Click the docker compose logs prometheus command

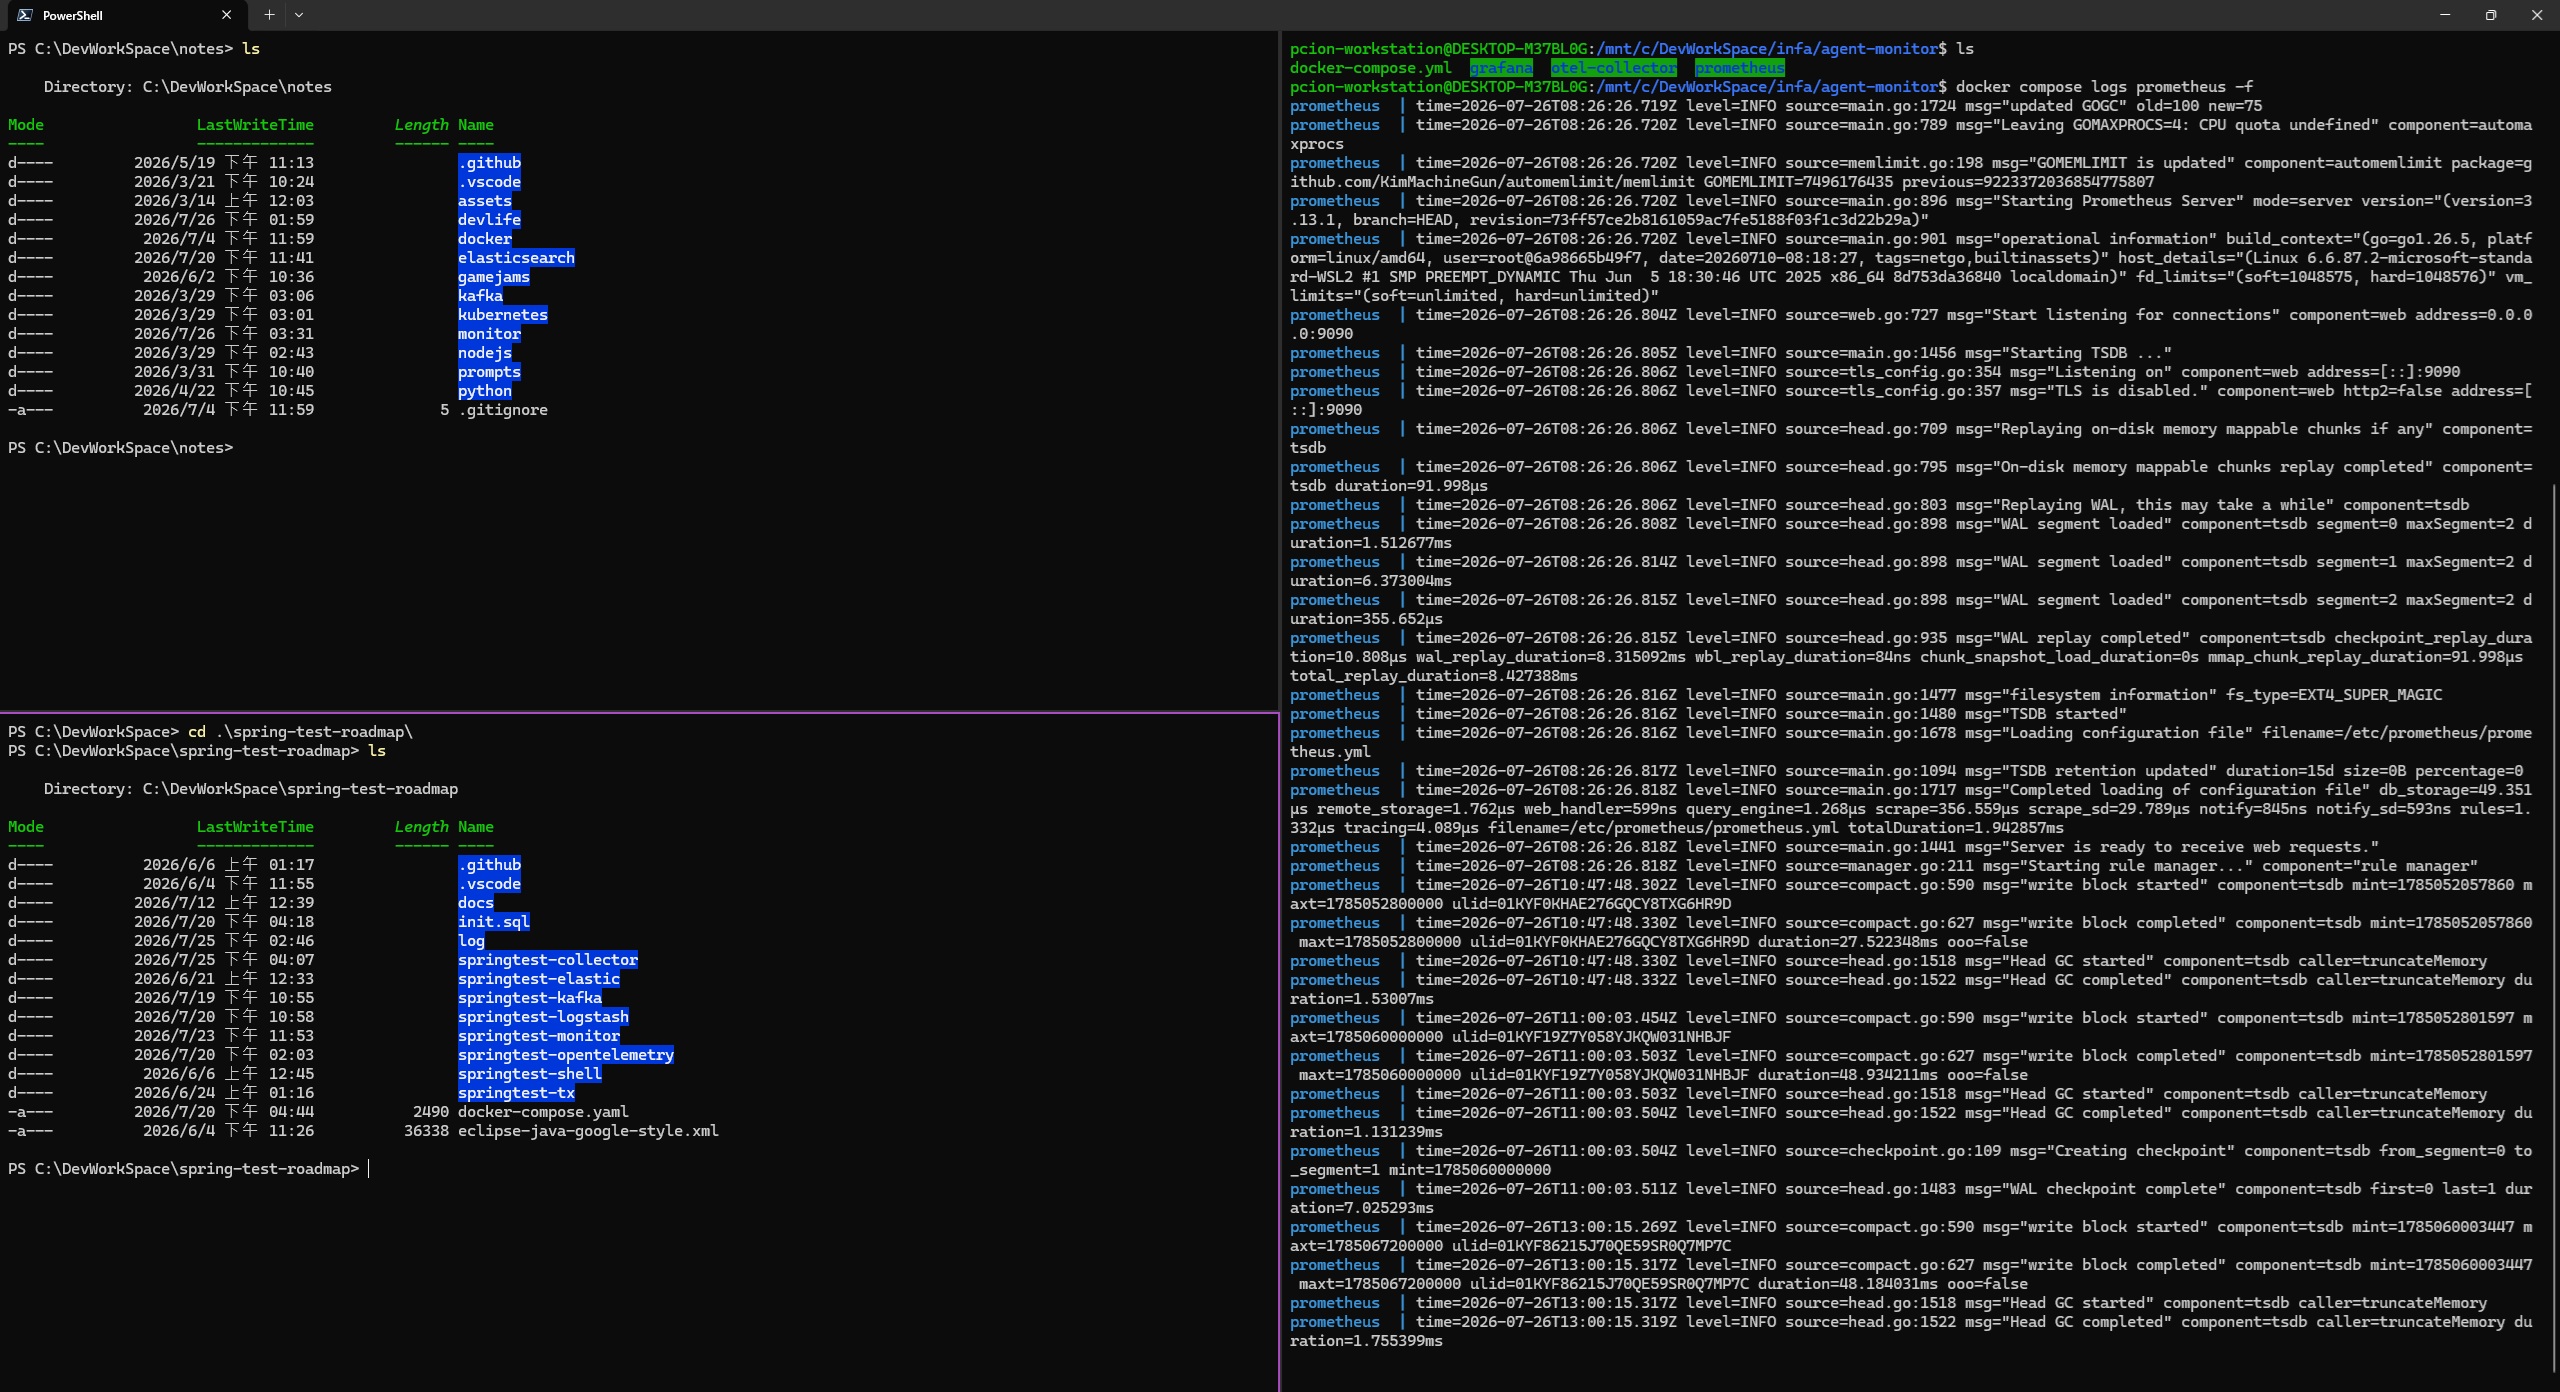point(2104,87)
